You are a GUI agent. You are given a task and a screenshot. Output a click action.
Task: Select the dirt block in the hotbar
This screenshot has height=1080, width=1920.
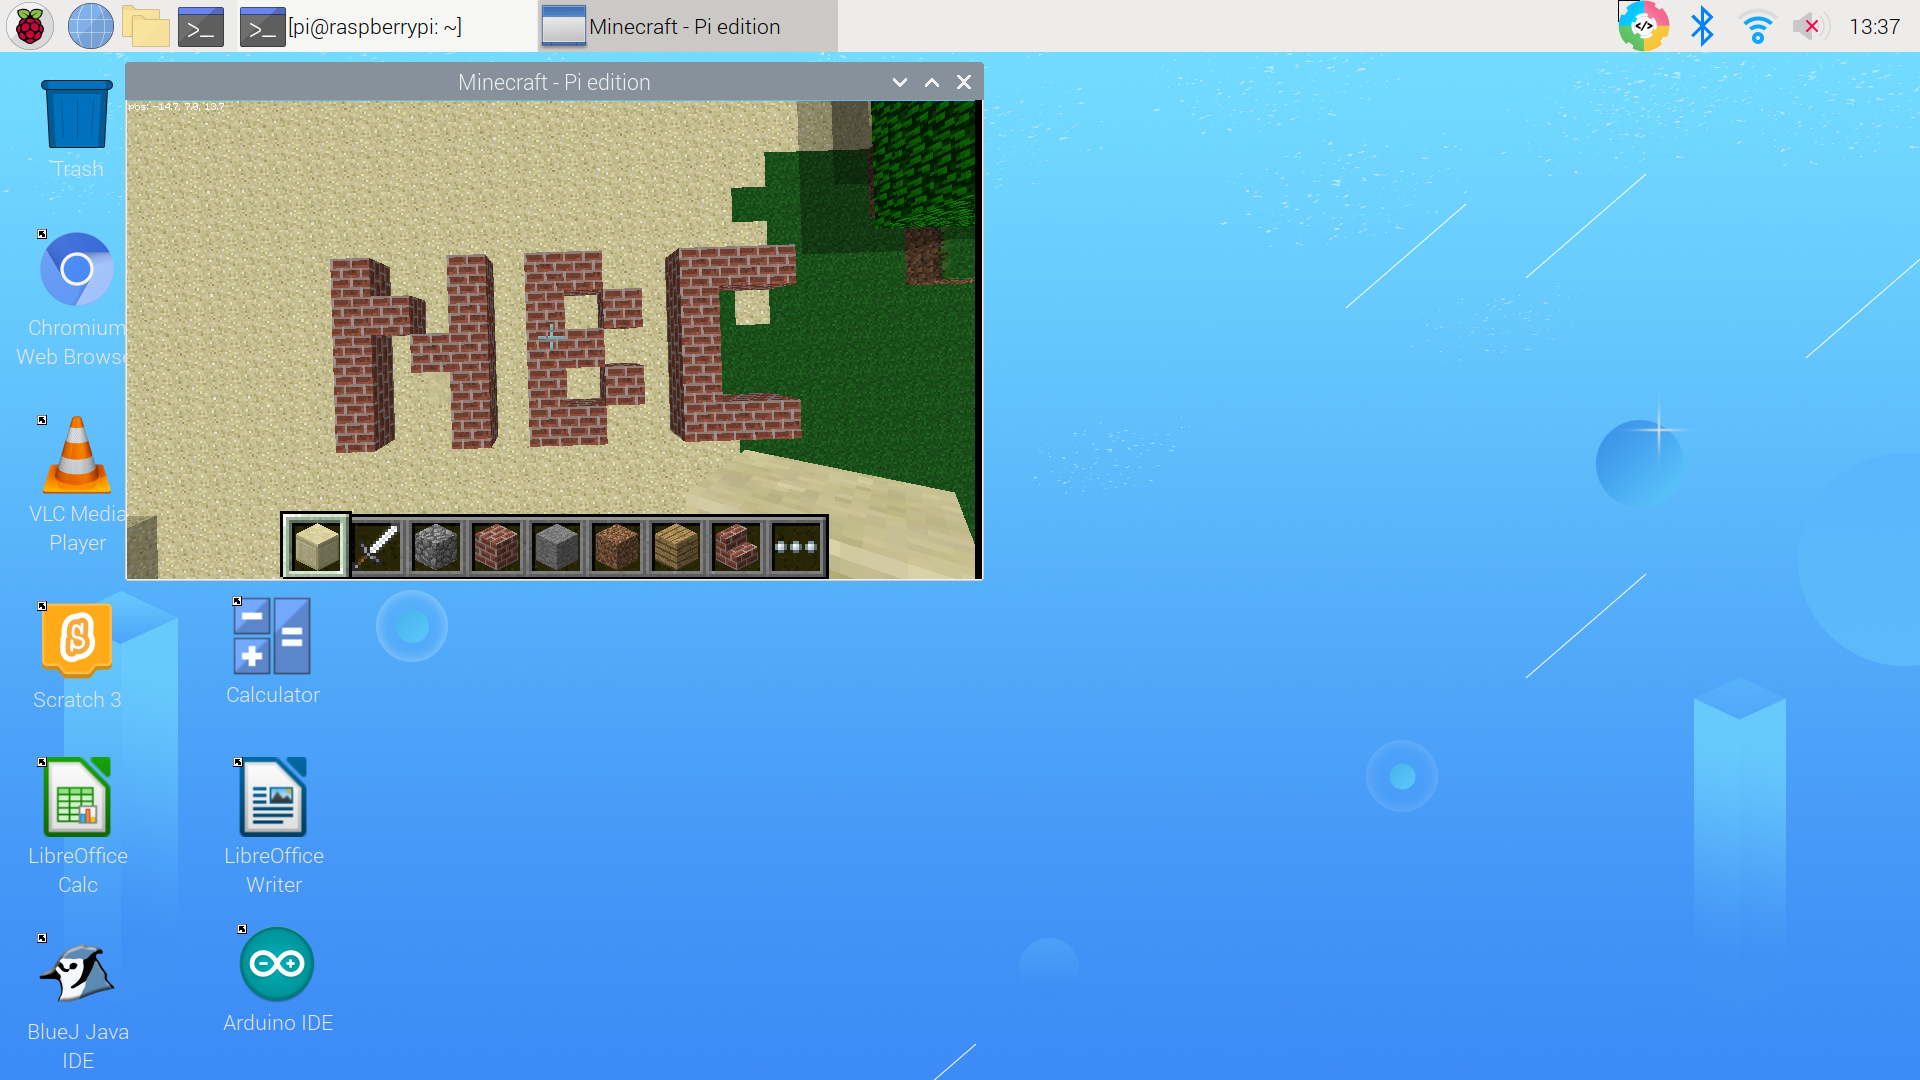pos(616,546)
